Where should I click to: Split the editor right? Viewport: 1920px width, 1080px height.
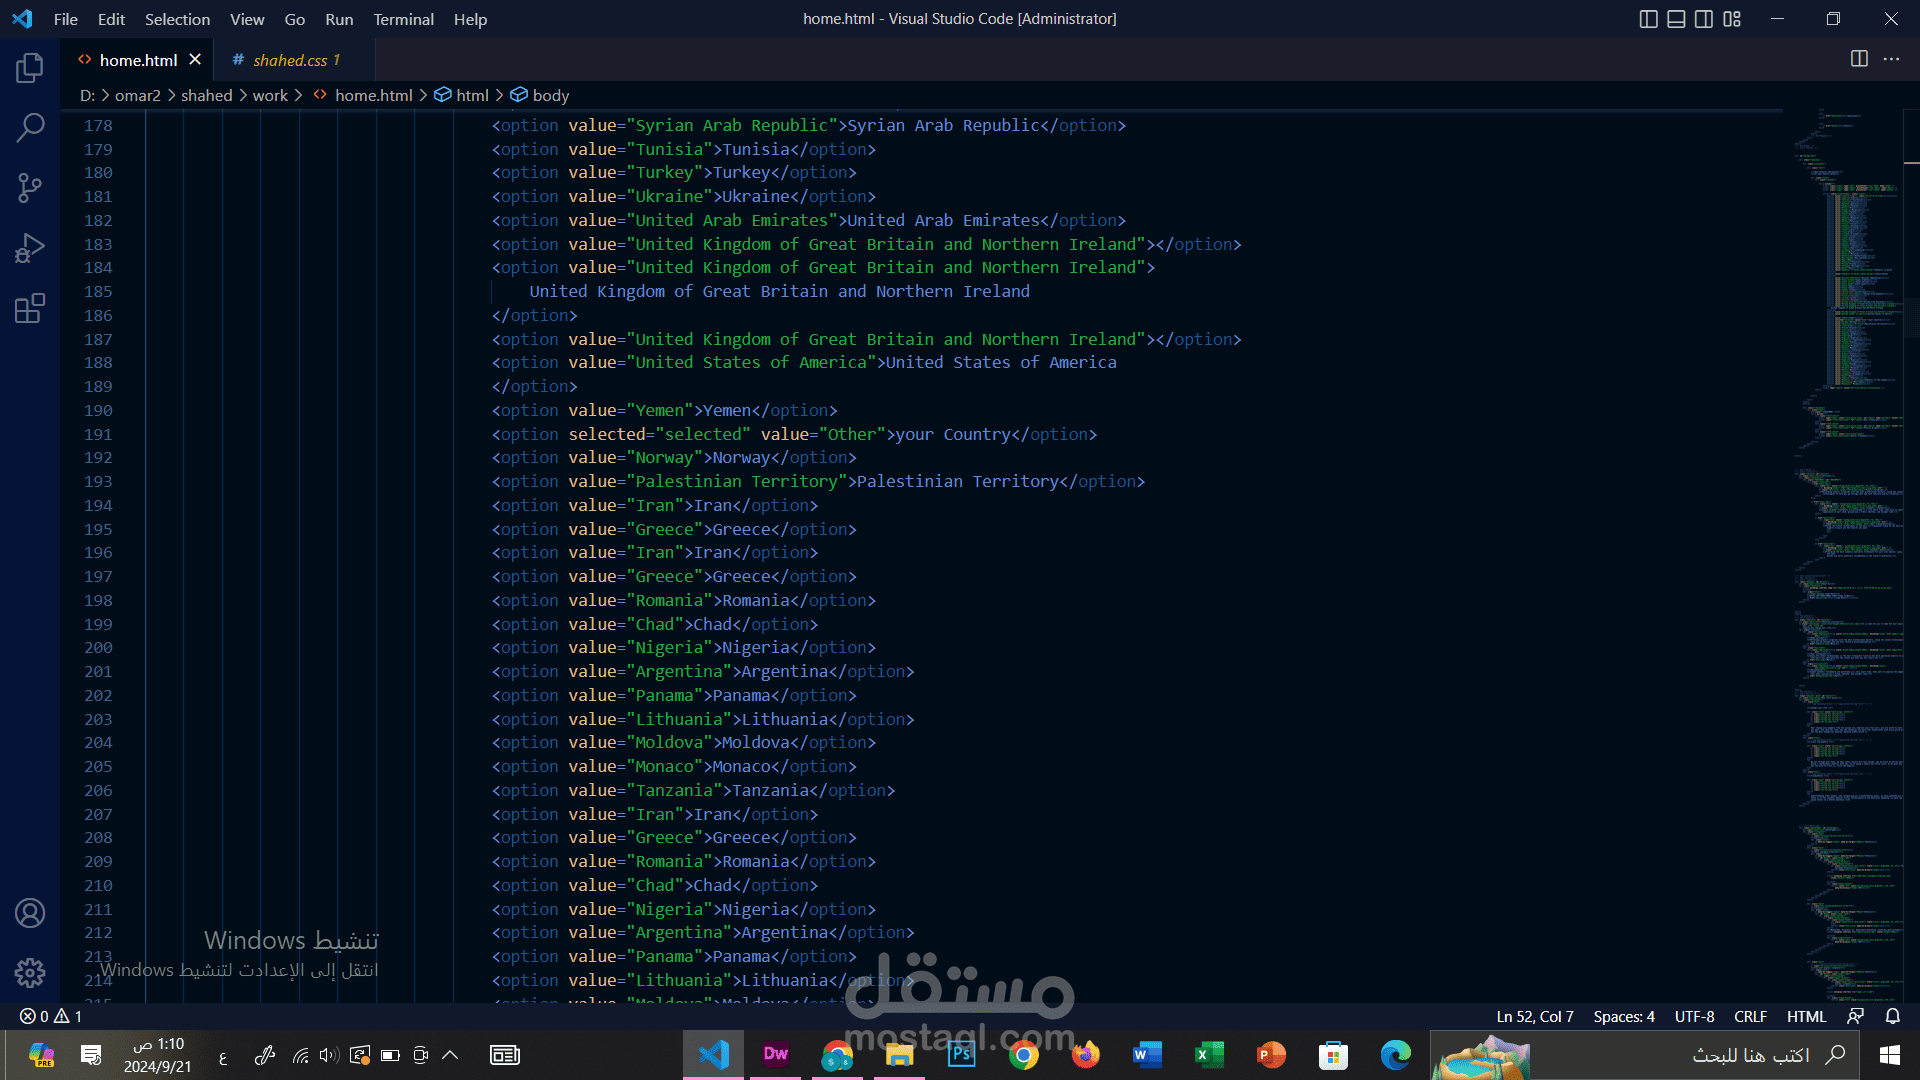[x=1859, y=59]
